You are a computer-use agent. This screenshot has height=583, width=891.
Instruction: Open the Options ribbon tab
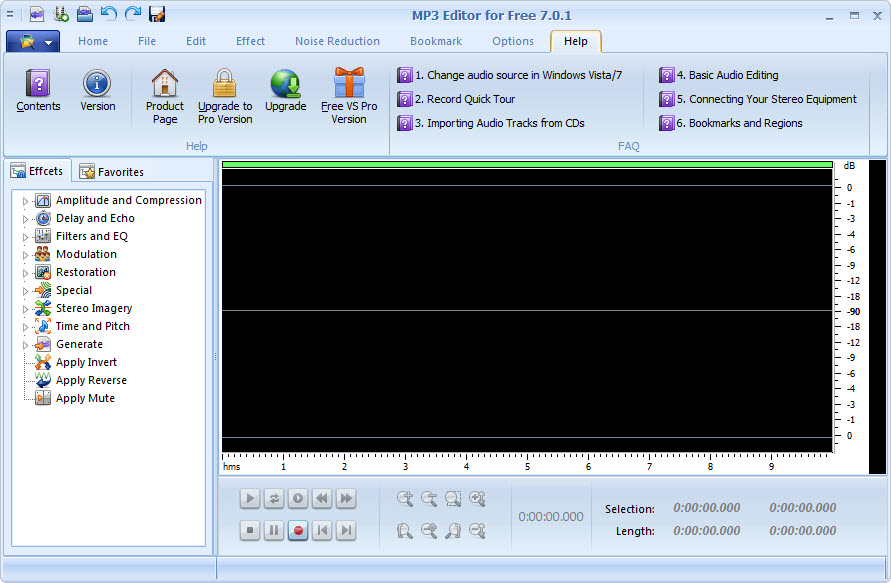(513, 41)
